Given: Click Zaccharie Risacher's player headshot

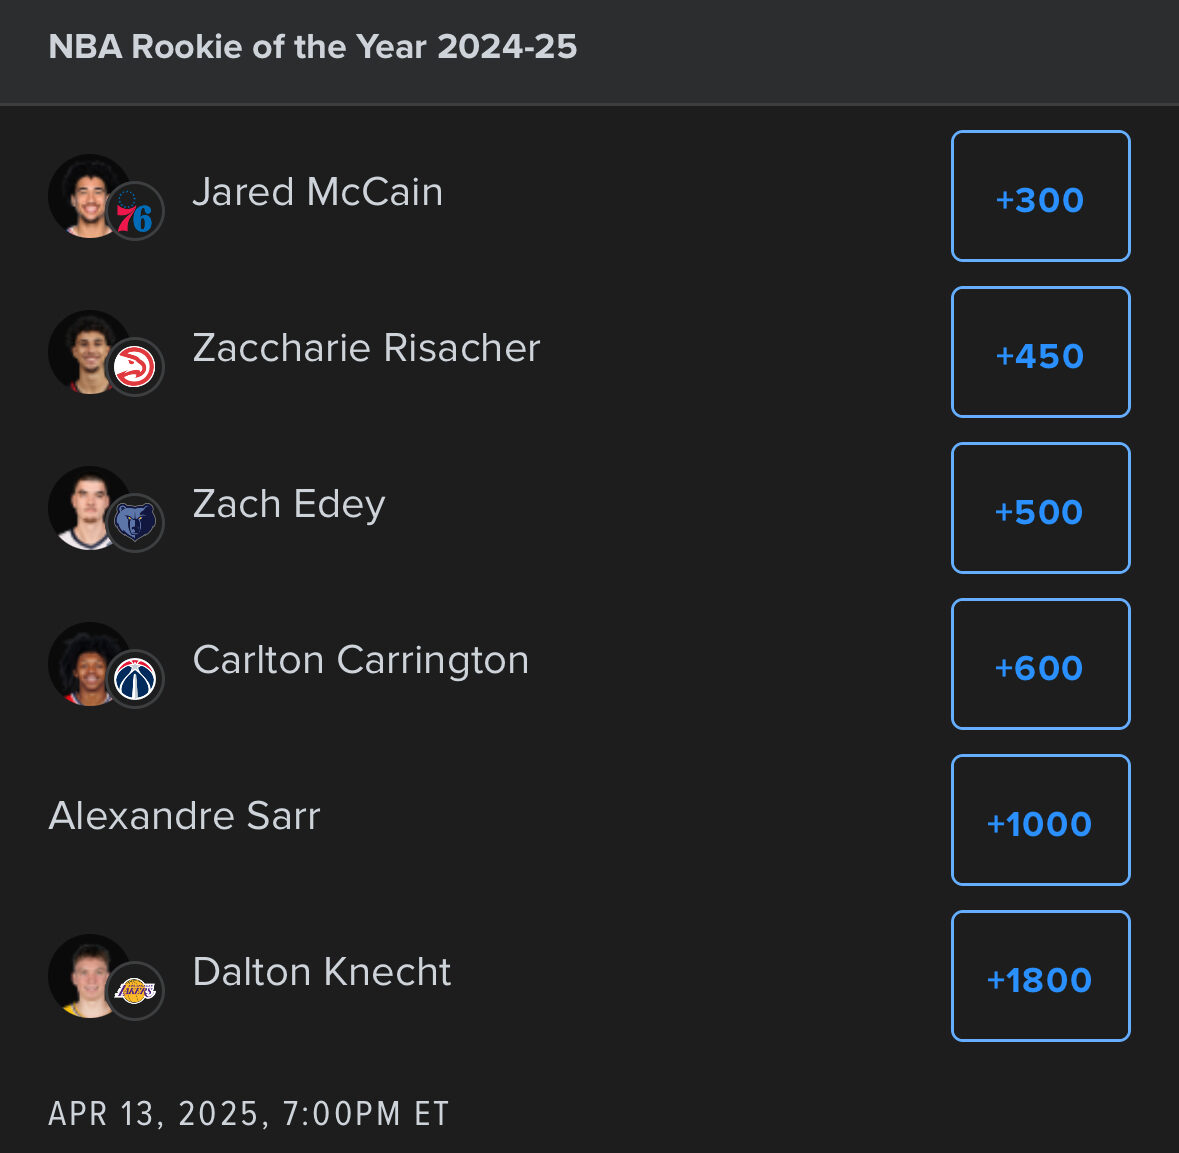Looking at the screenshot, I should pyautogui.click(x=85, y=350).
